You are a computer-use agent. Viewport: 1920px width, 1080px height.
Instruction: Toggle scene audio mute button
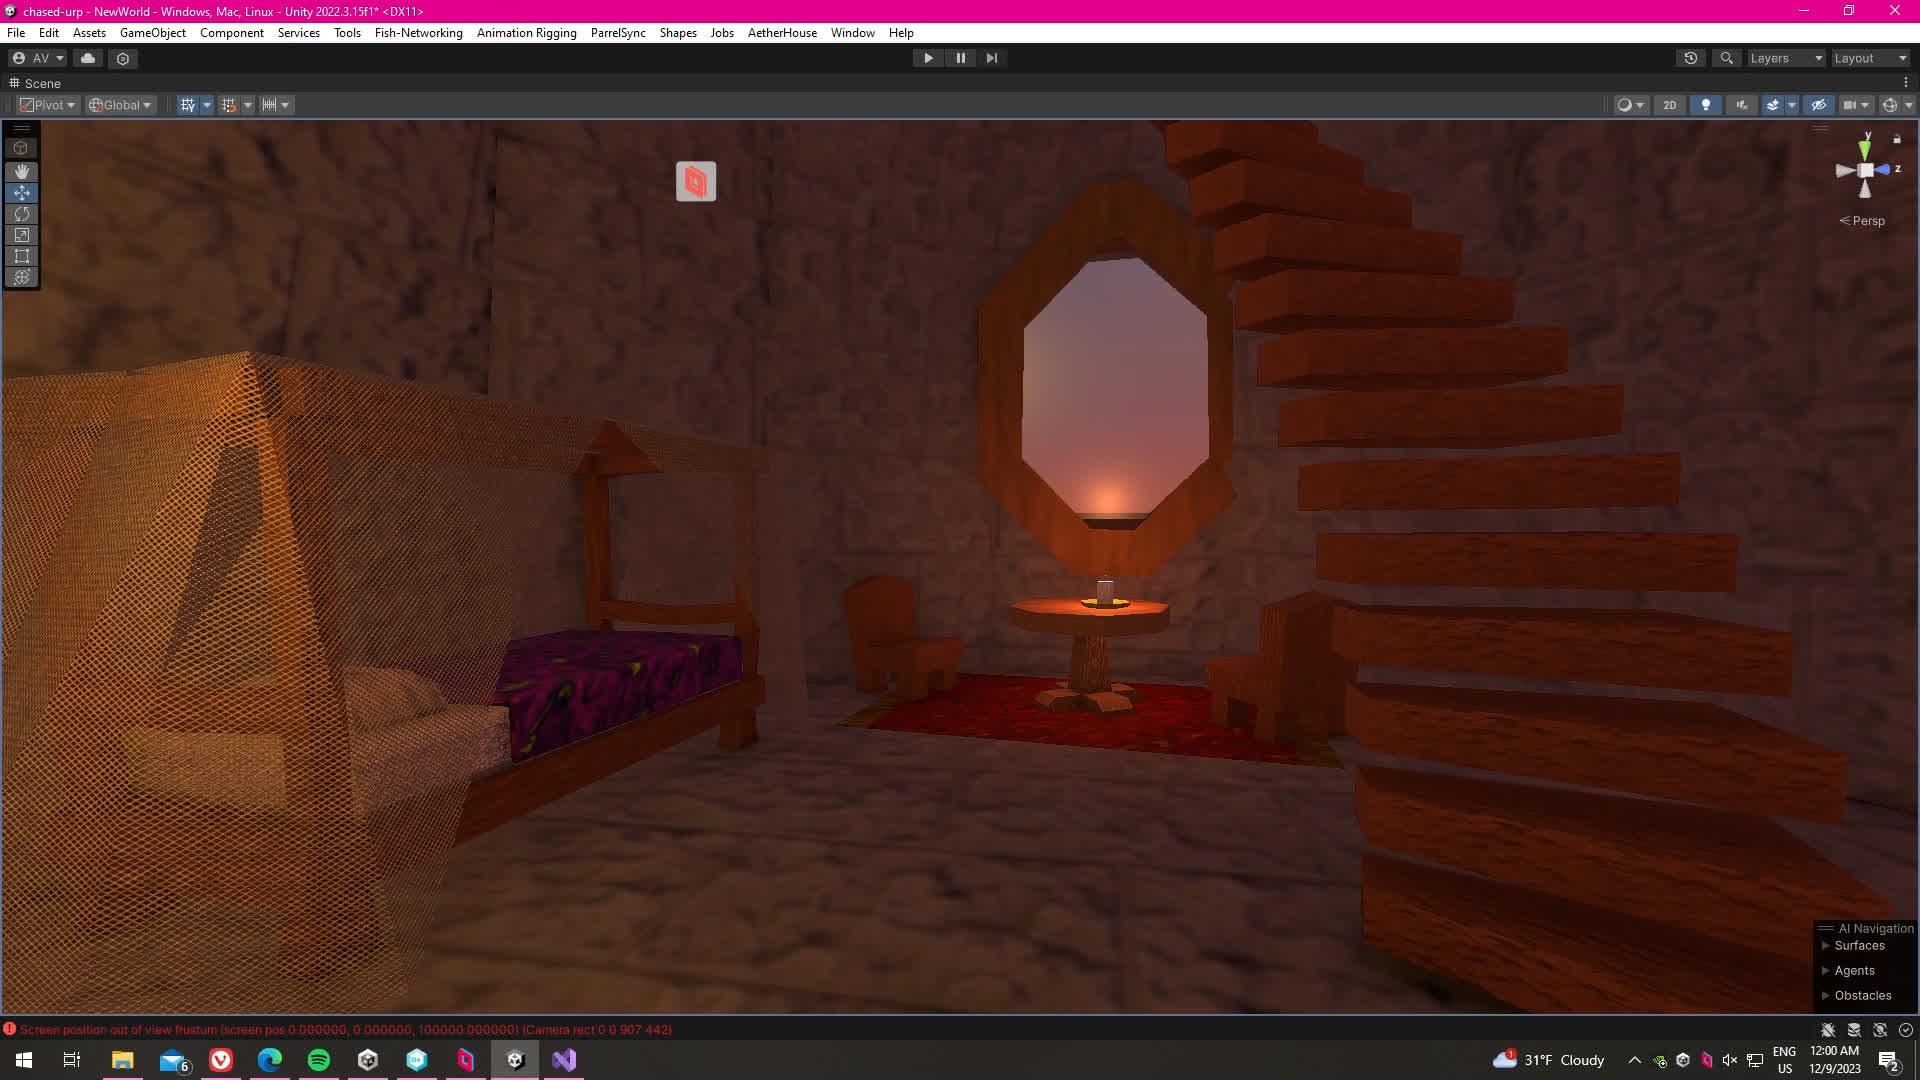[1741, 105]
